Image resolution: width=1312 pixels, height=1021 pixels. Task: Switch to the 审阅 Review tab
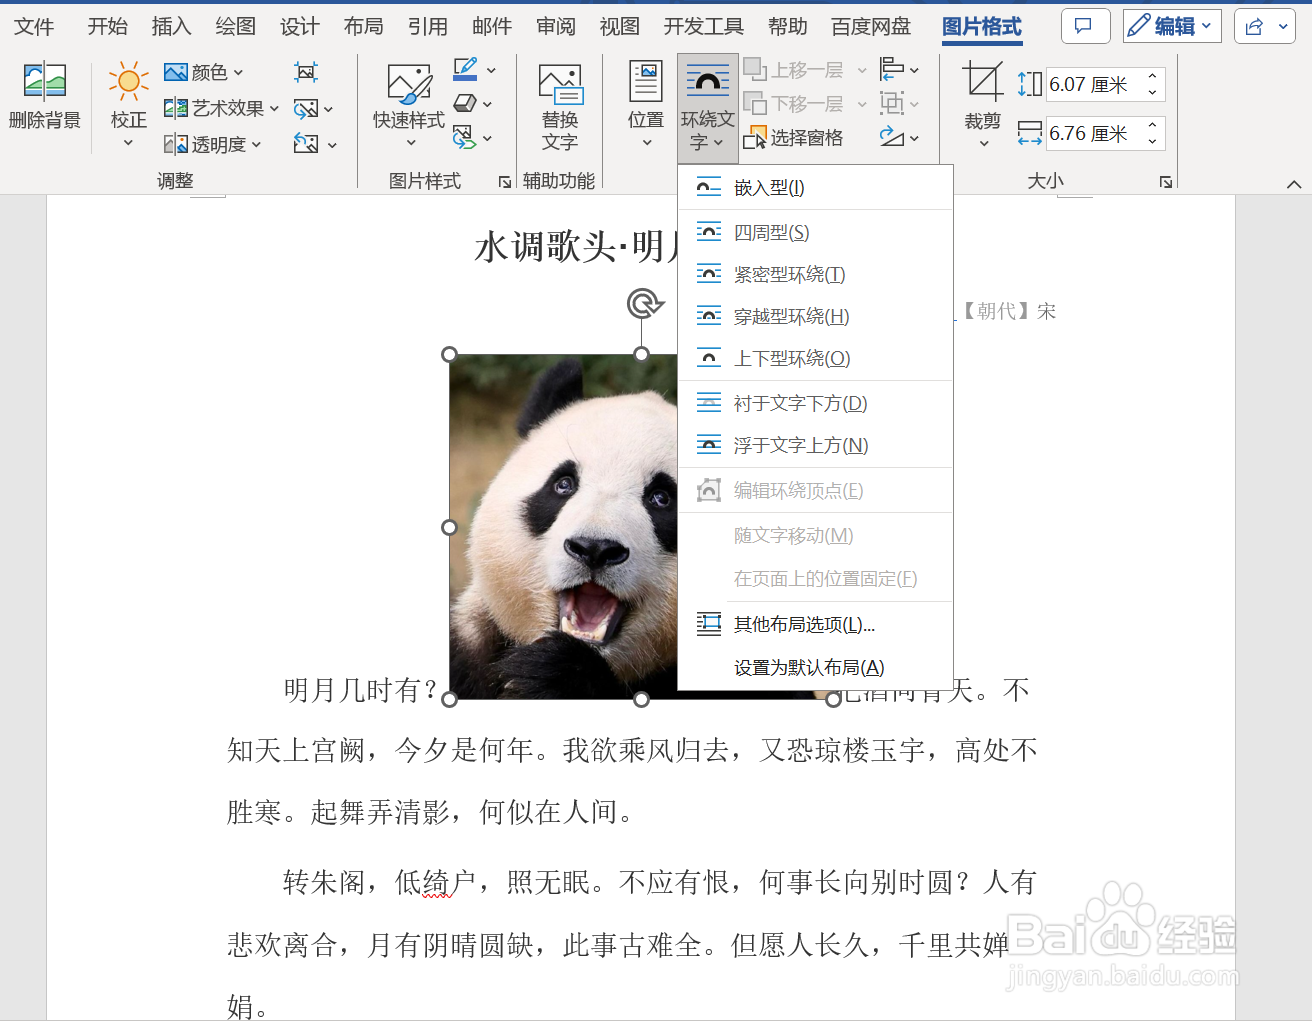[x=556, y=26]
